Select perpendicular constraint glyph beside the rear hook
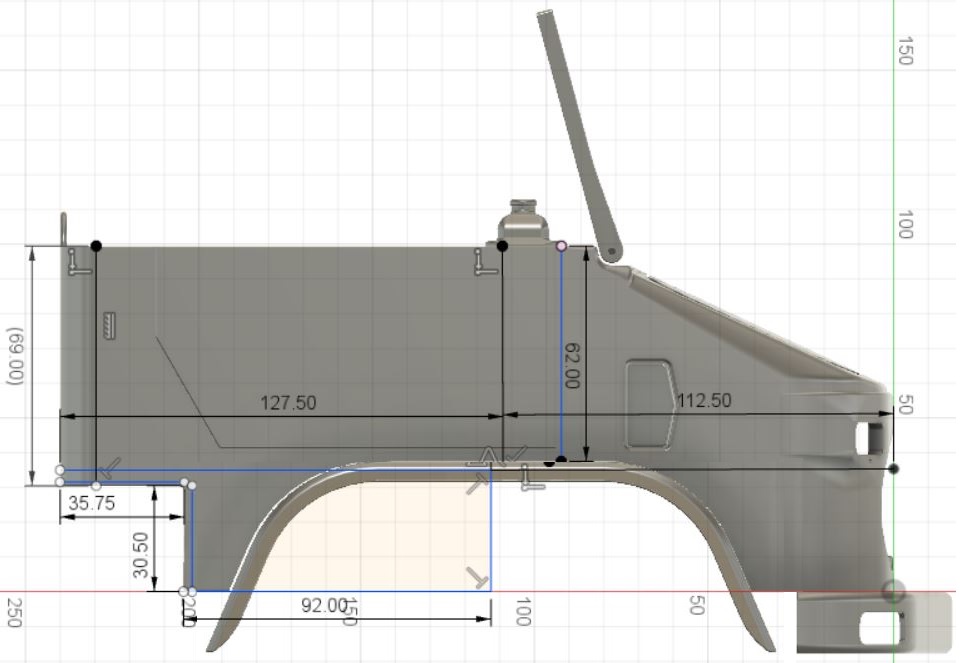The height and width of the screenshot is (663, 964). 79,261
